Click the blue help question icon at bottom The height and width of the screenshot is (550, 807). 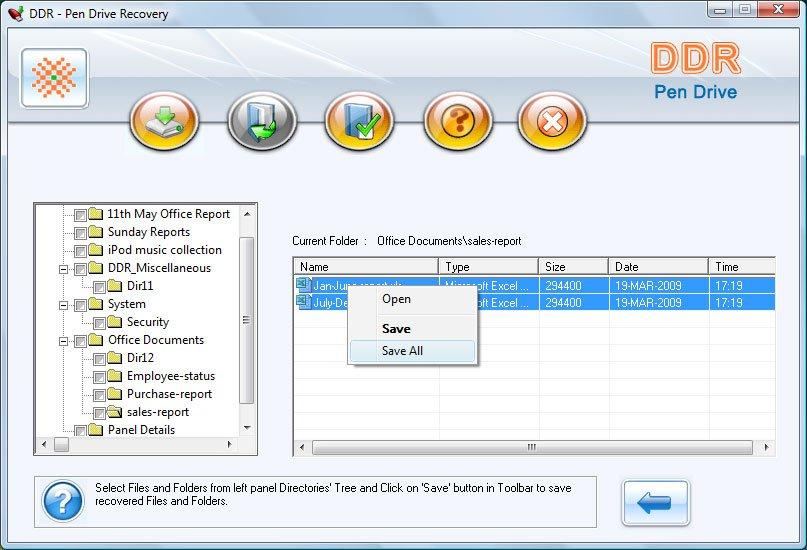pos(63,501)
